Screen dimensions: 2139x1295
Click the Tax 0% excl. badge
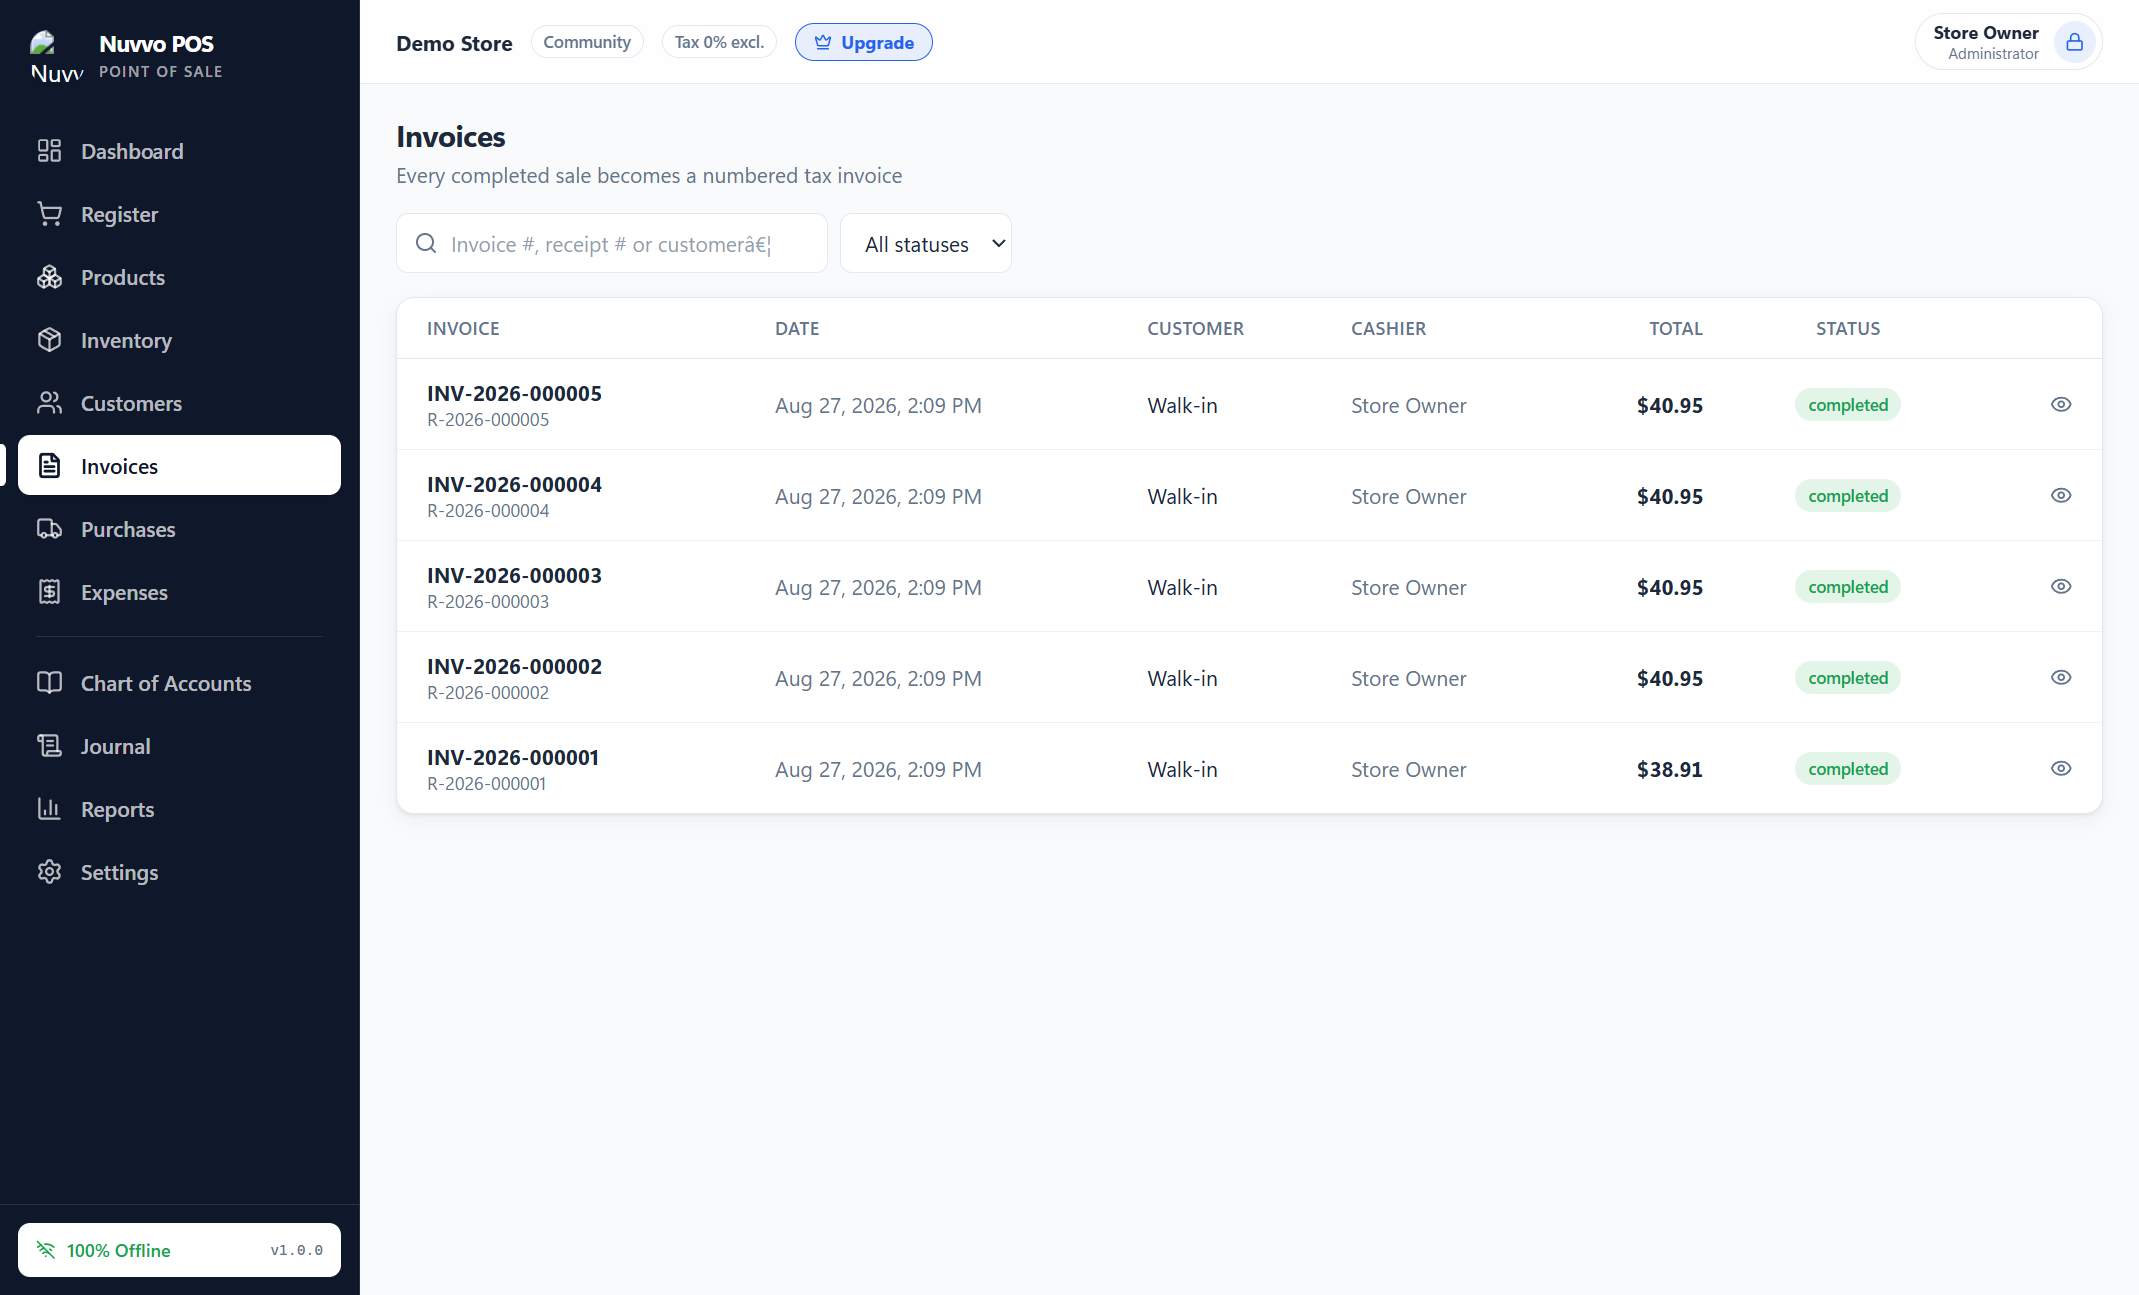719,42
